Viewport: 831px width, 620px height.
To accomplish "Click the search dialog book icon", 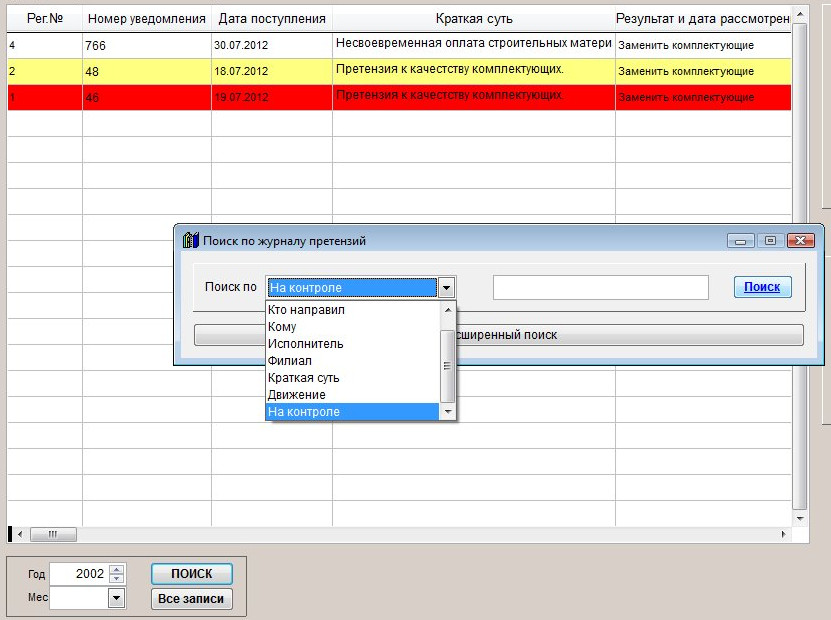I will [x=191, y=240].
